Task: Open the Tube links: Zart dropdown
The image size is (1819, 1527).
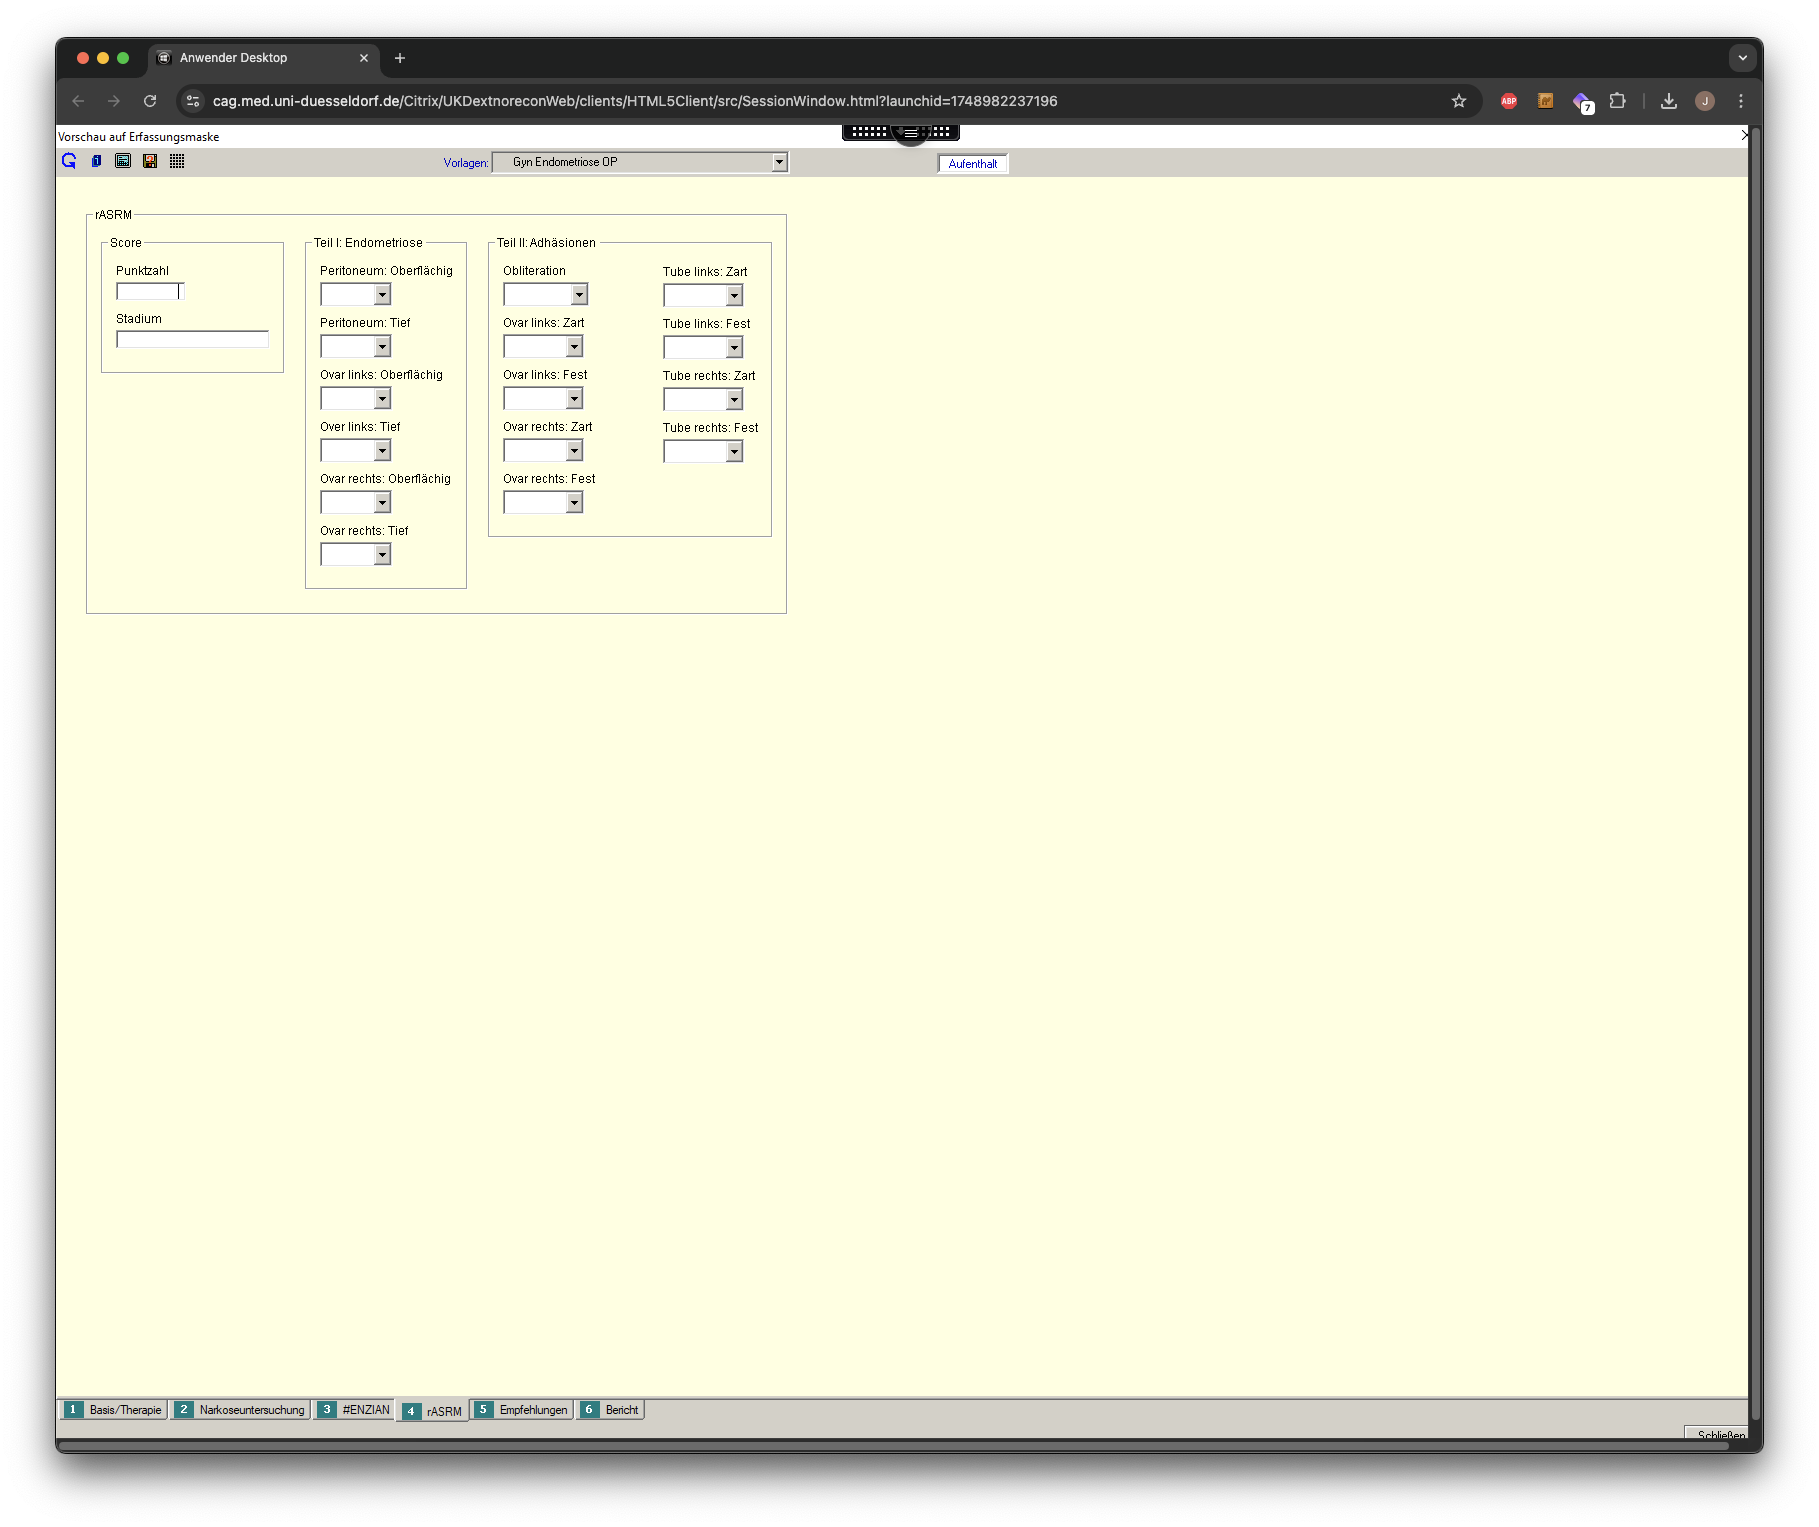Action: click(734, 296)
